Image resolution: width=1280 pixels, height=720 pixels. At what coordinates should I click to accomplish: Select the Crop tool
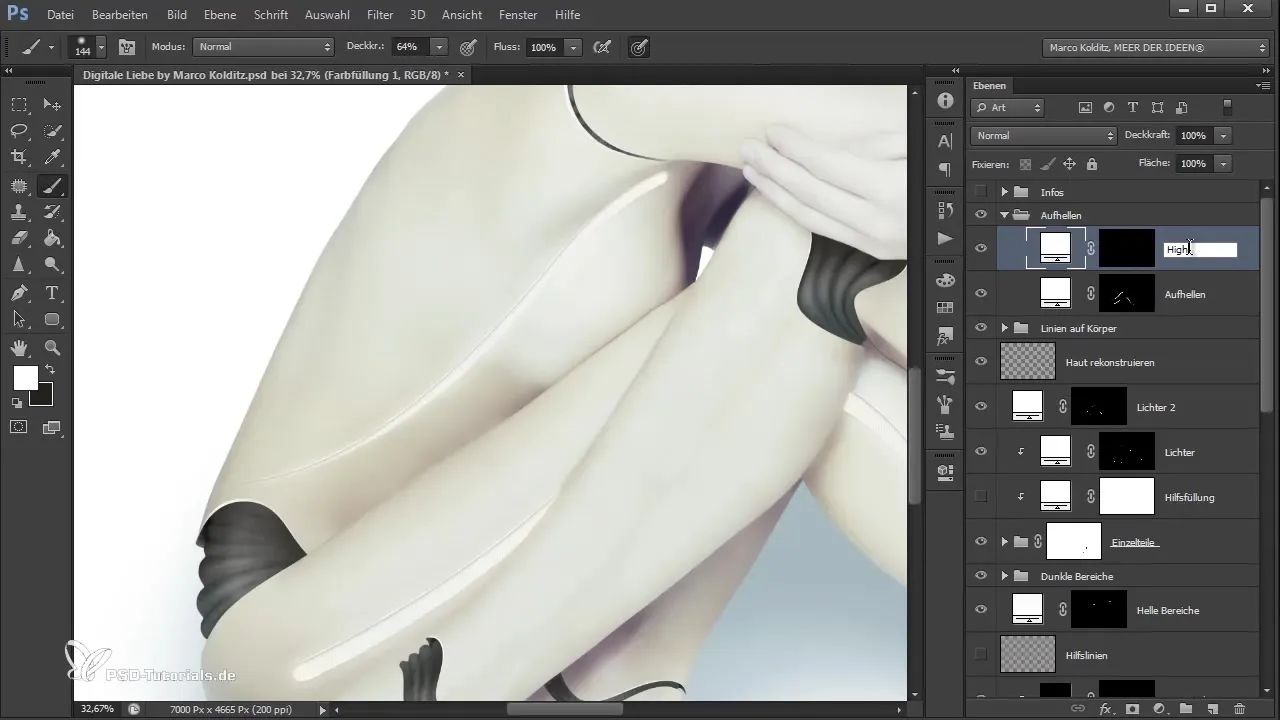click(x=19, y=157)
